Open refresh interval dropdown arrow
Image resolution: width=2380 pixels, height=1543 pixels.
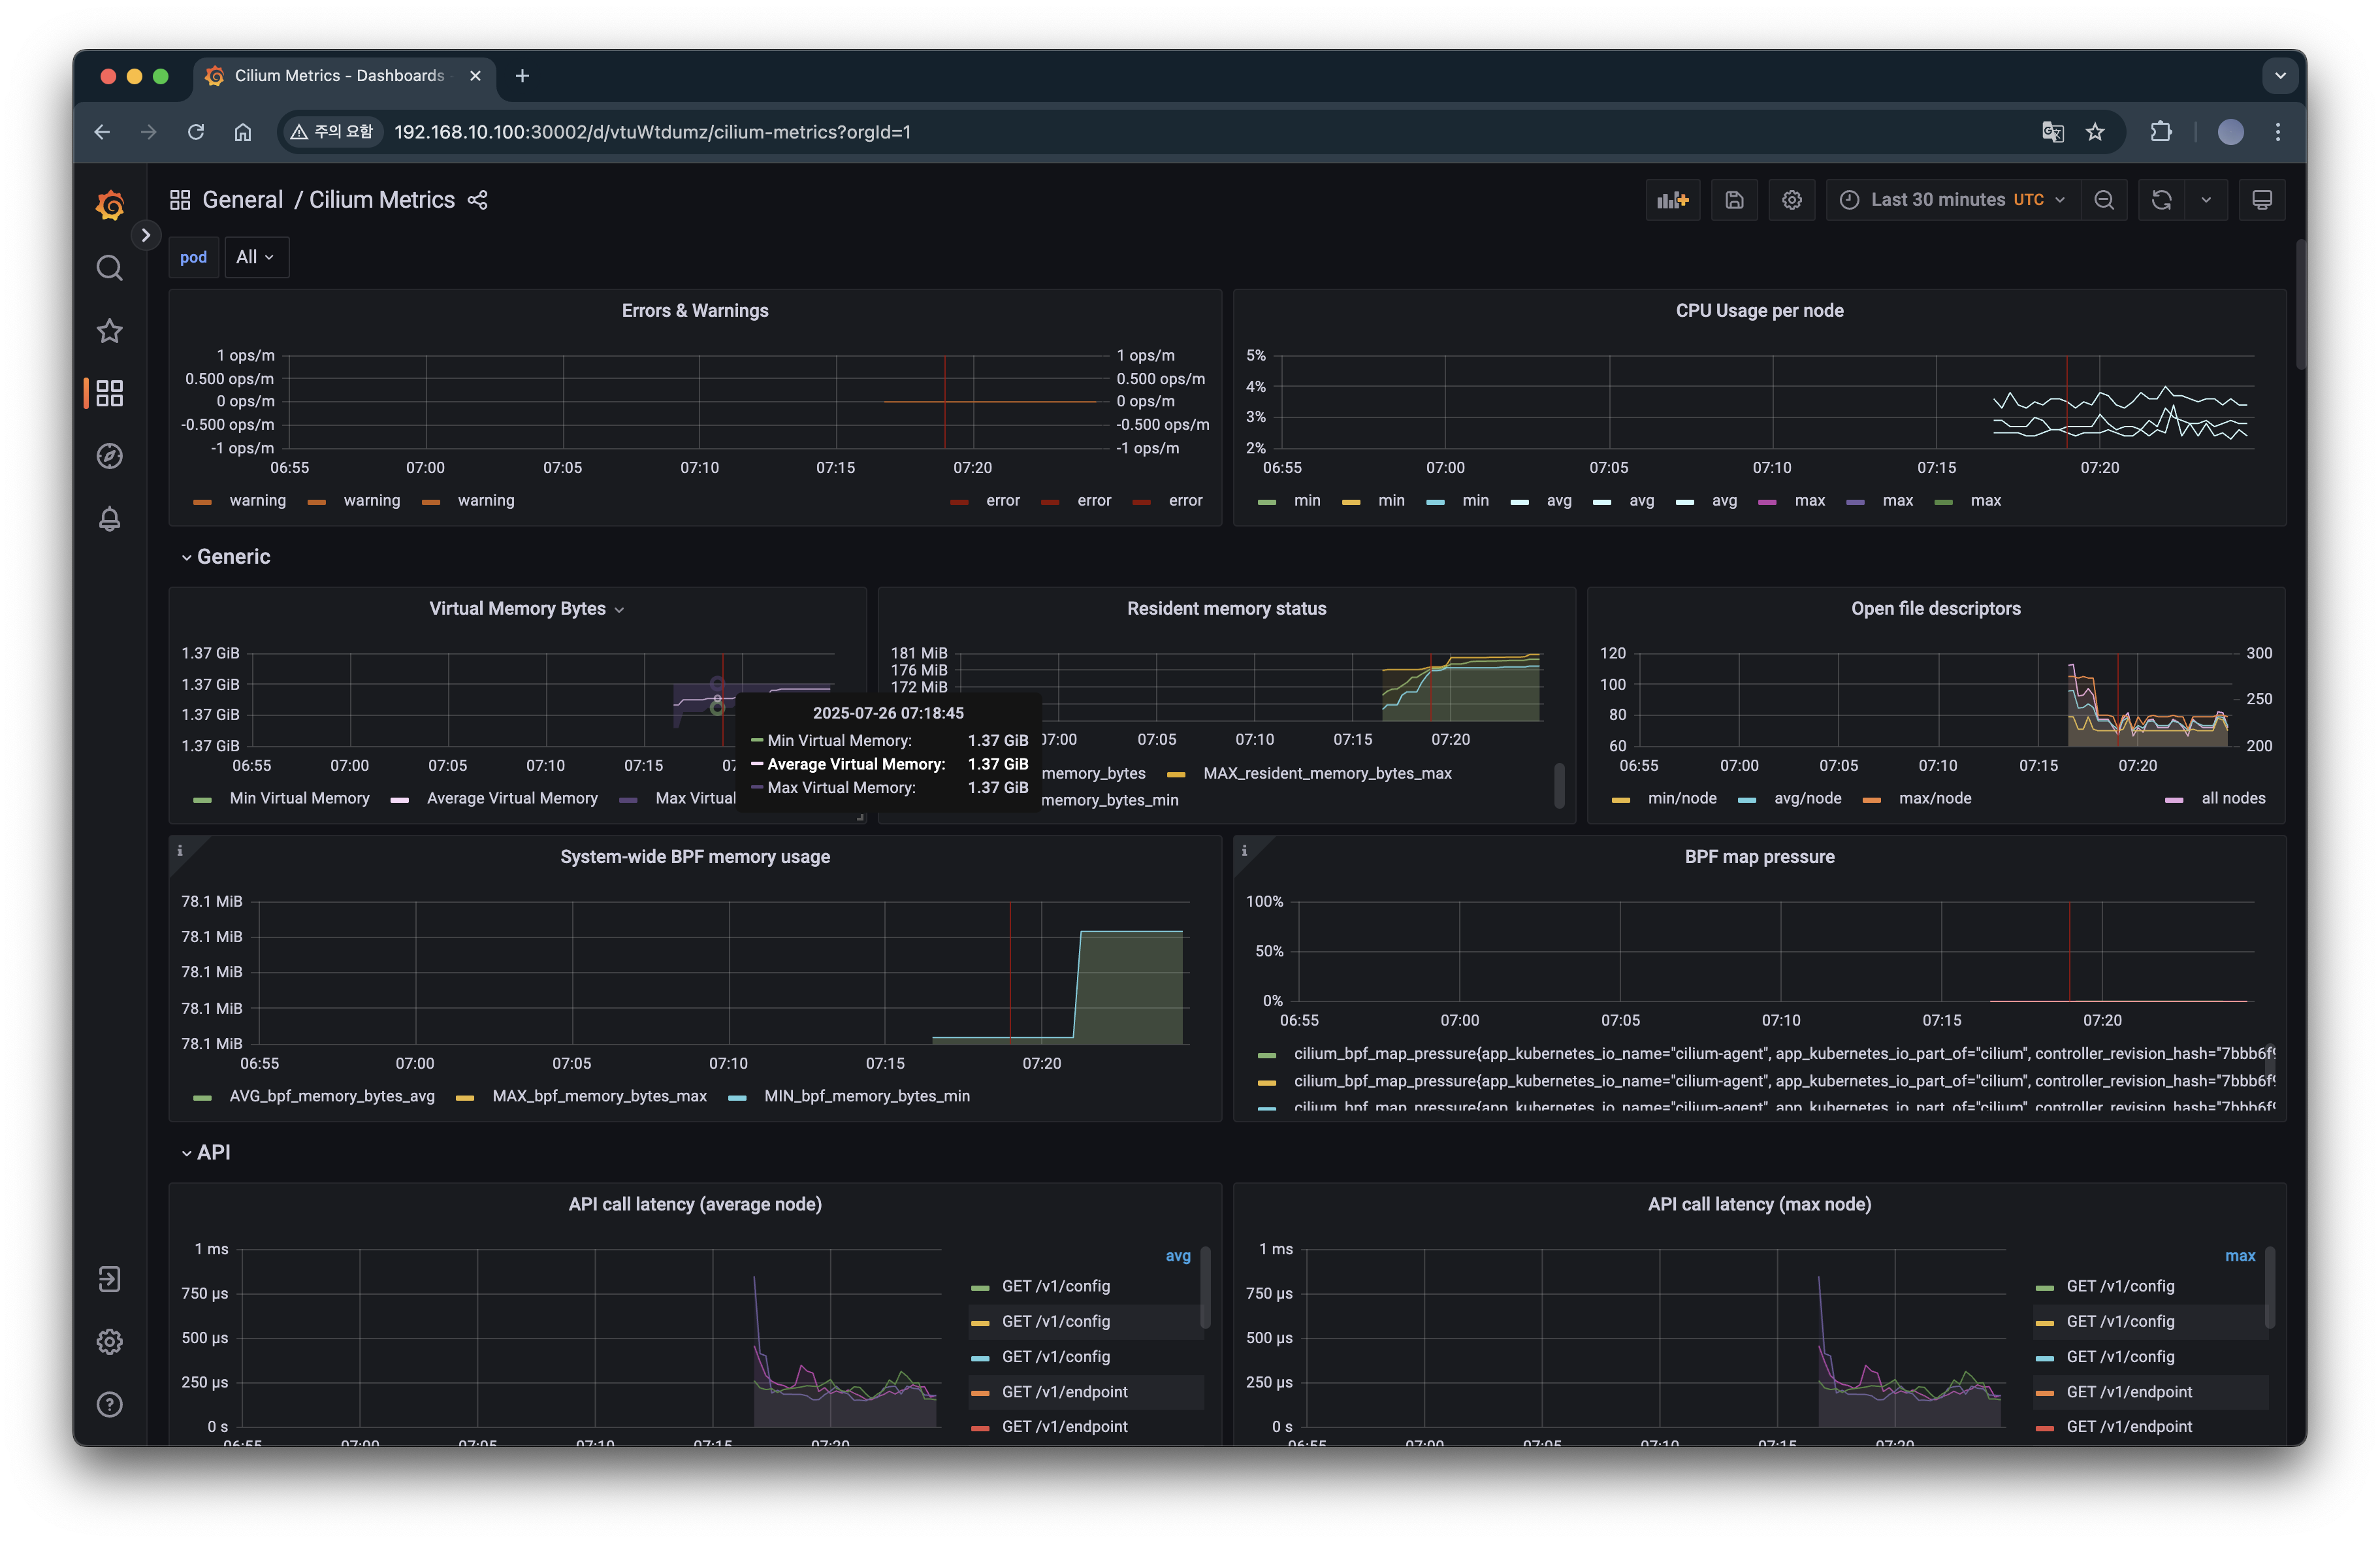(2206, 200)
